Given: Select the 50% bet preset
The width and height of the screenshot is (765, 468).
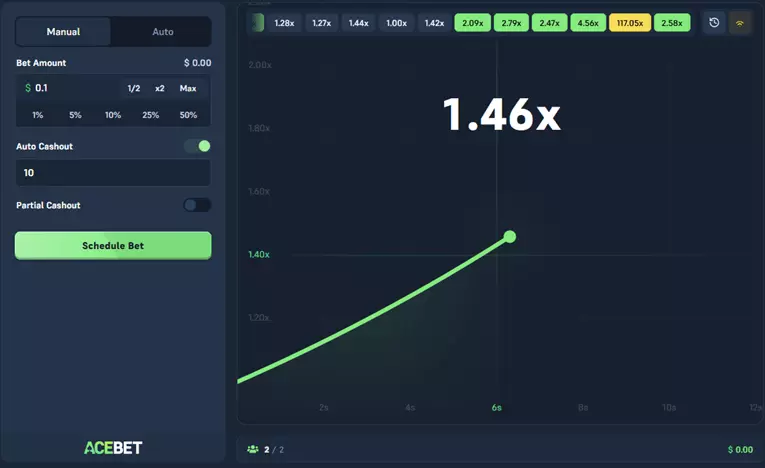Looking at the screenshot, I should pyautogui.click(x=188, y=115).
